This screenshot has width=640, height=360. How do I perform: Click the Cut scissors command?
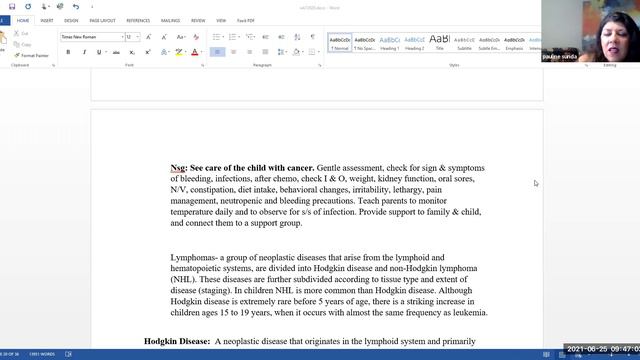(x=21, y=33)
